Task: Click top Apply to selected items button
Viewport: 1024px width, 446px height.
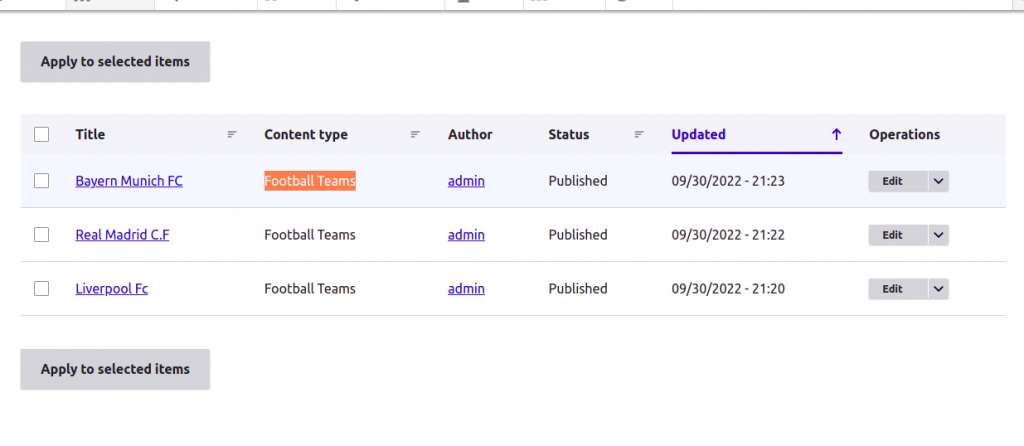Action: [115, 62]
